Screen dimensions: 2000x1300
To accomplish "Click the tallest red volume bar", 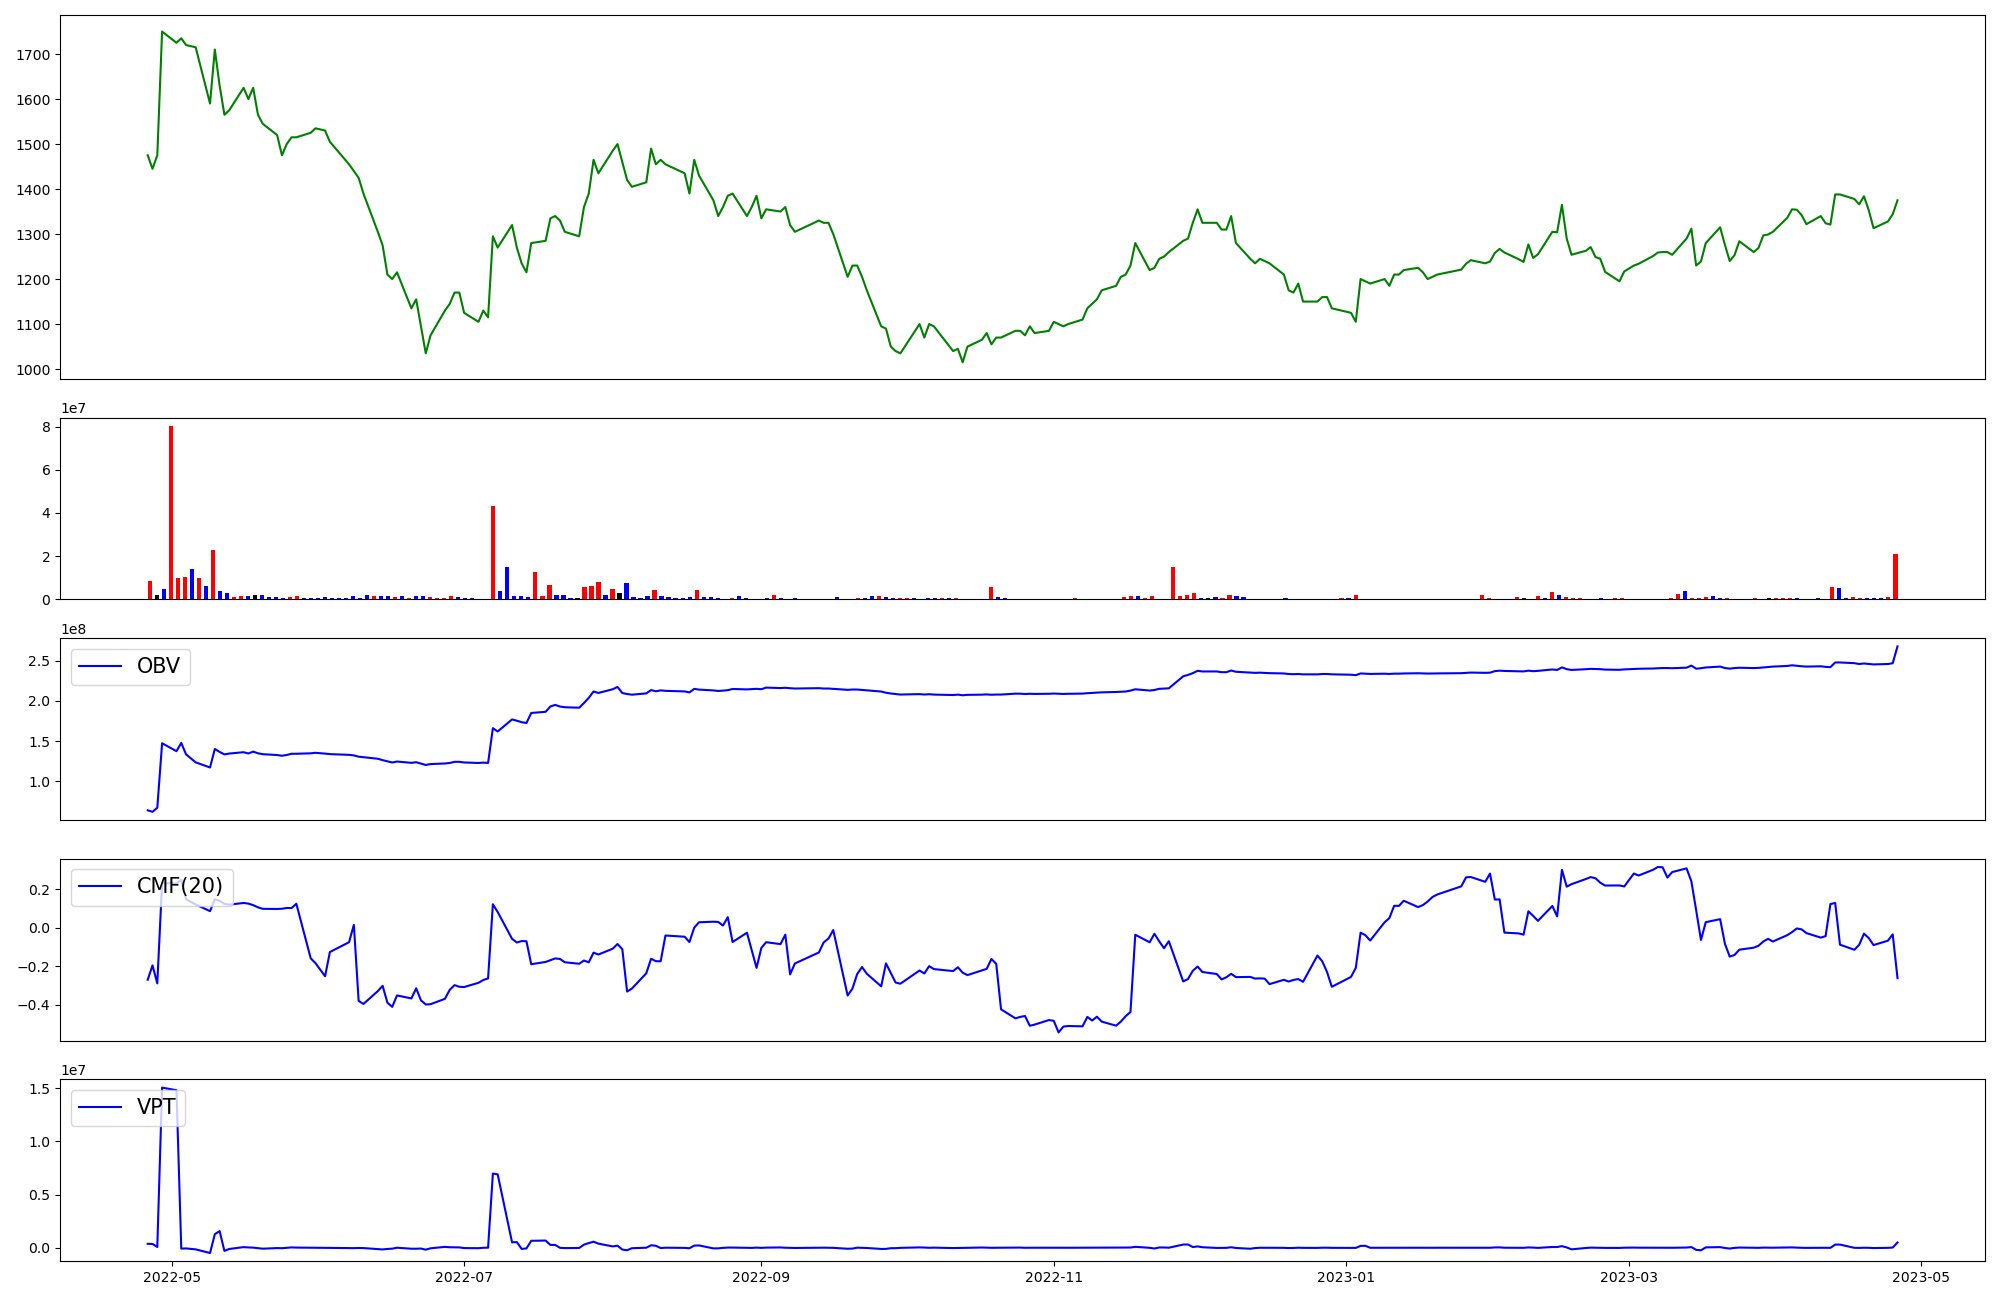I will click(x=171, y=512).
